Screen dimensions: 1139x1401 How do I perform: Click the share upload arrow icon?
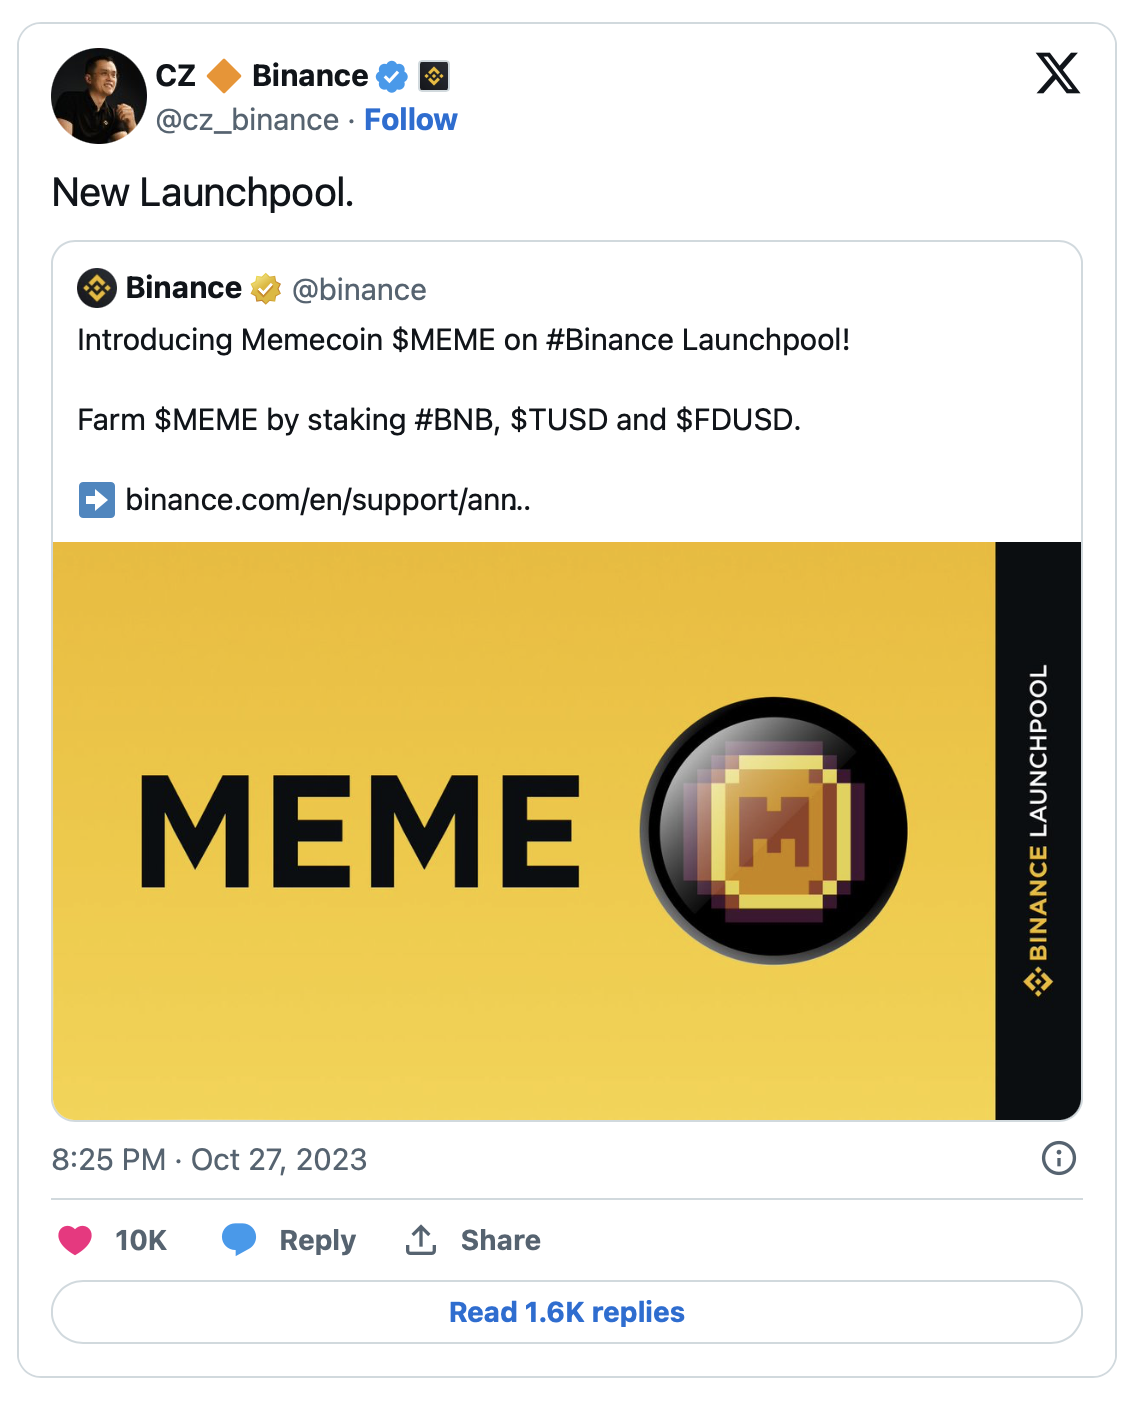[x=421, y=1240]
